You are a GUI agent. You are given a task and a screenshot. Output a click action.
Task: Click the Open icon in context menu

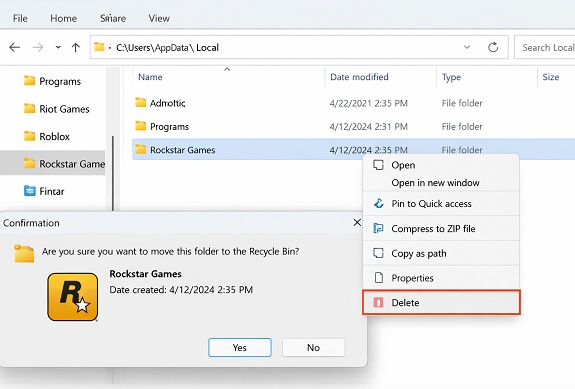(378, 165)
